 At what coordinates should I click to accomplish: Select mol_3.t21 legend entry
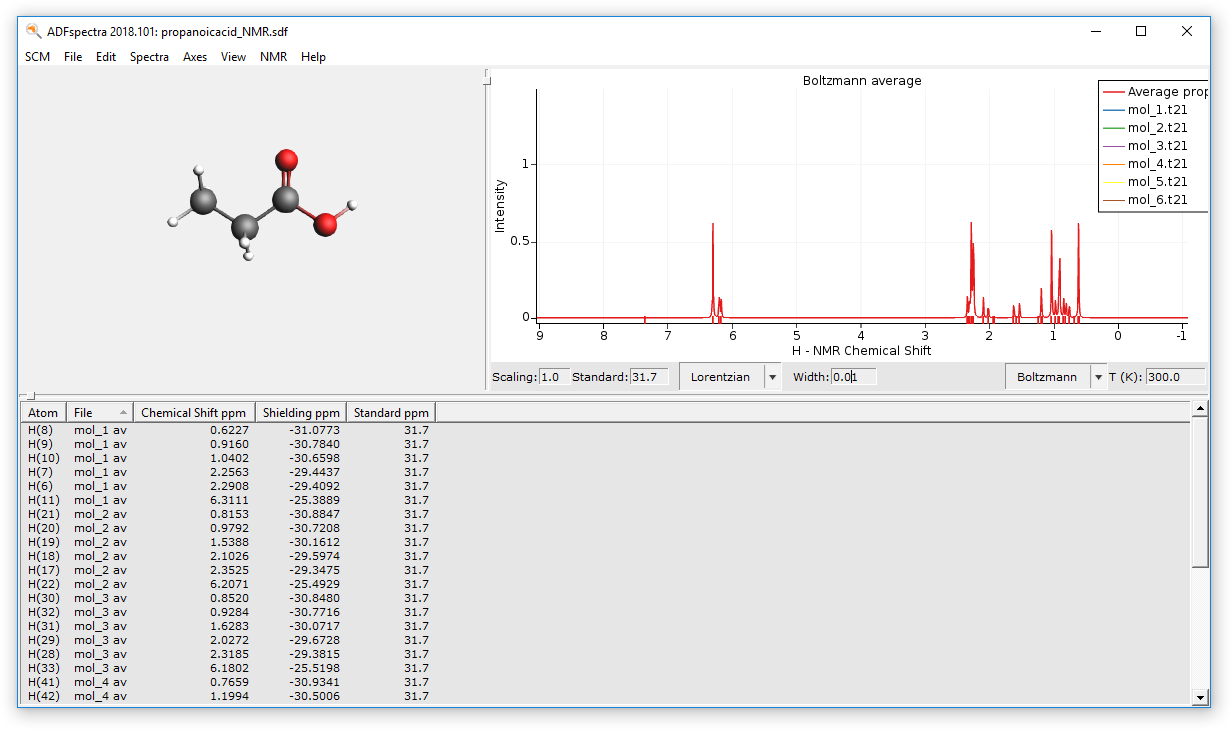(x=1145, y=146)
